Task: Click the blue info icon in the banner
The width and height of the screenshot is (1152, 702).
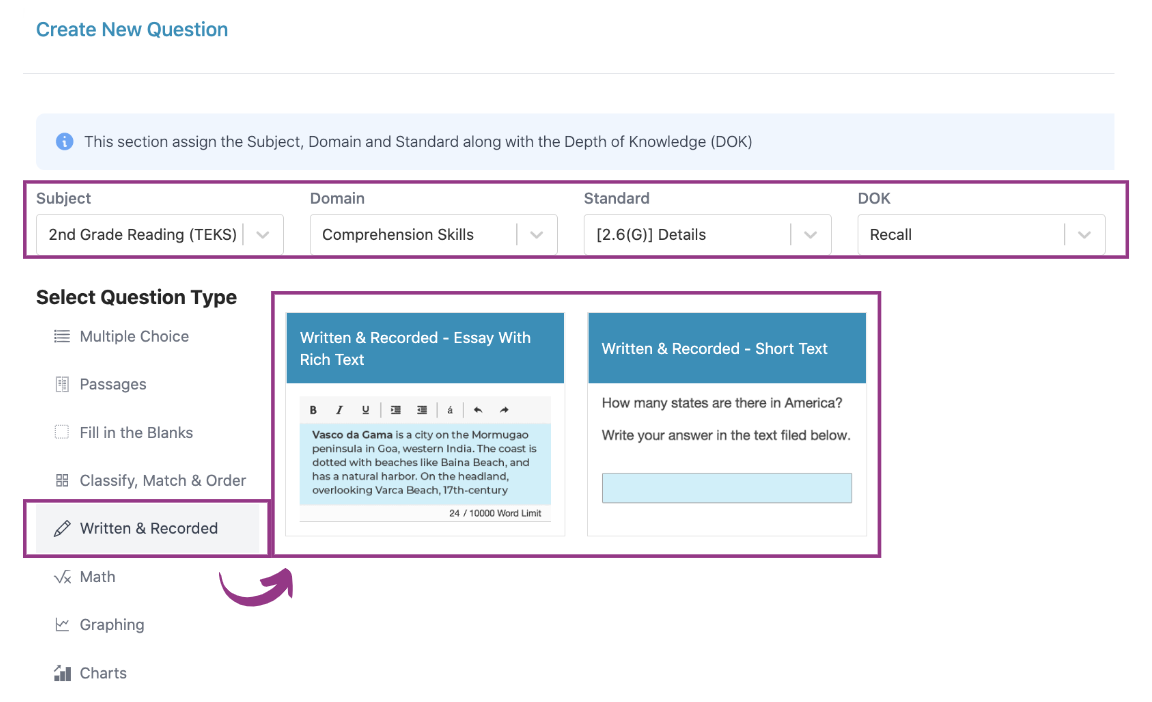Action: tap(65, 141)
